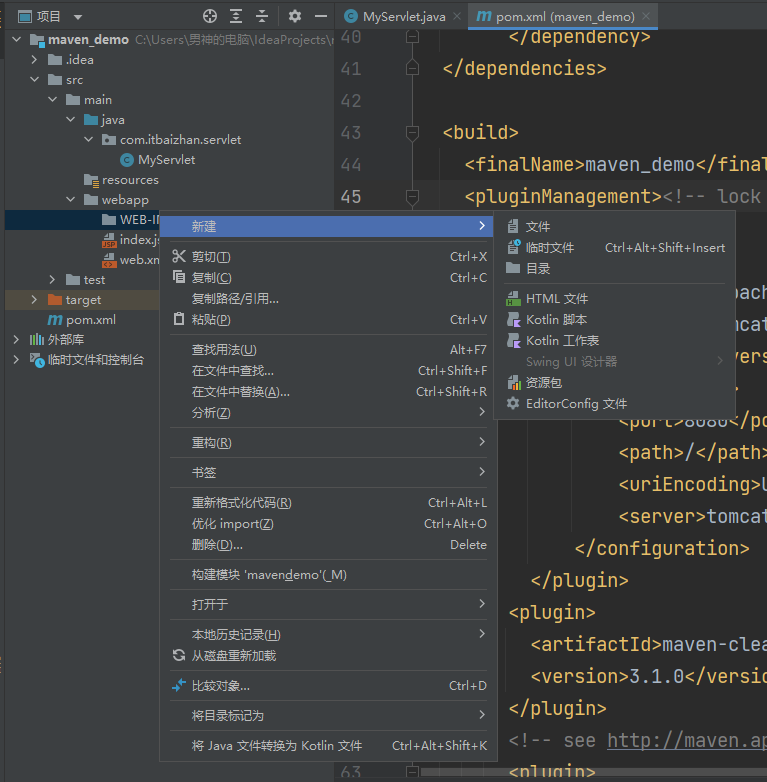Collapse the com.itbaizhan.servlet package

(x=89, y=139)
